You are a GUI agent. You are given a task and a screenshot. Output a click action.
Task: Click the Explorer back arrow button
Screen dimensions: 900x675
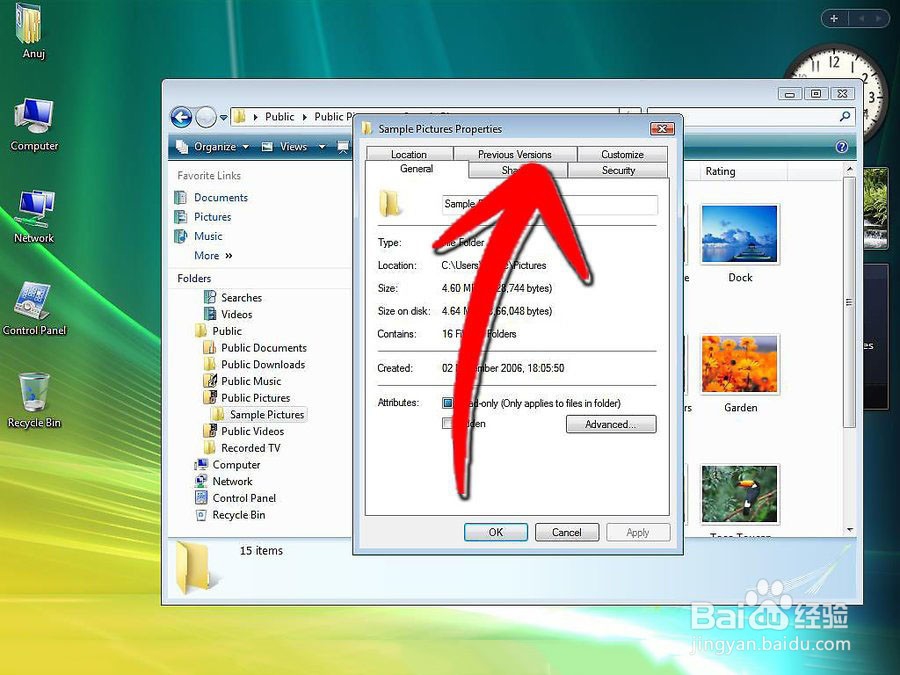coord(181,117)
